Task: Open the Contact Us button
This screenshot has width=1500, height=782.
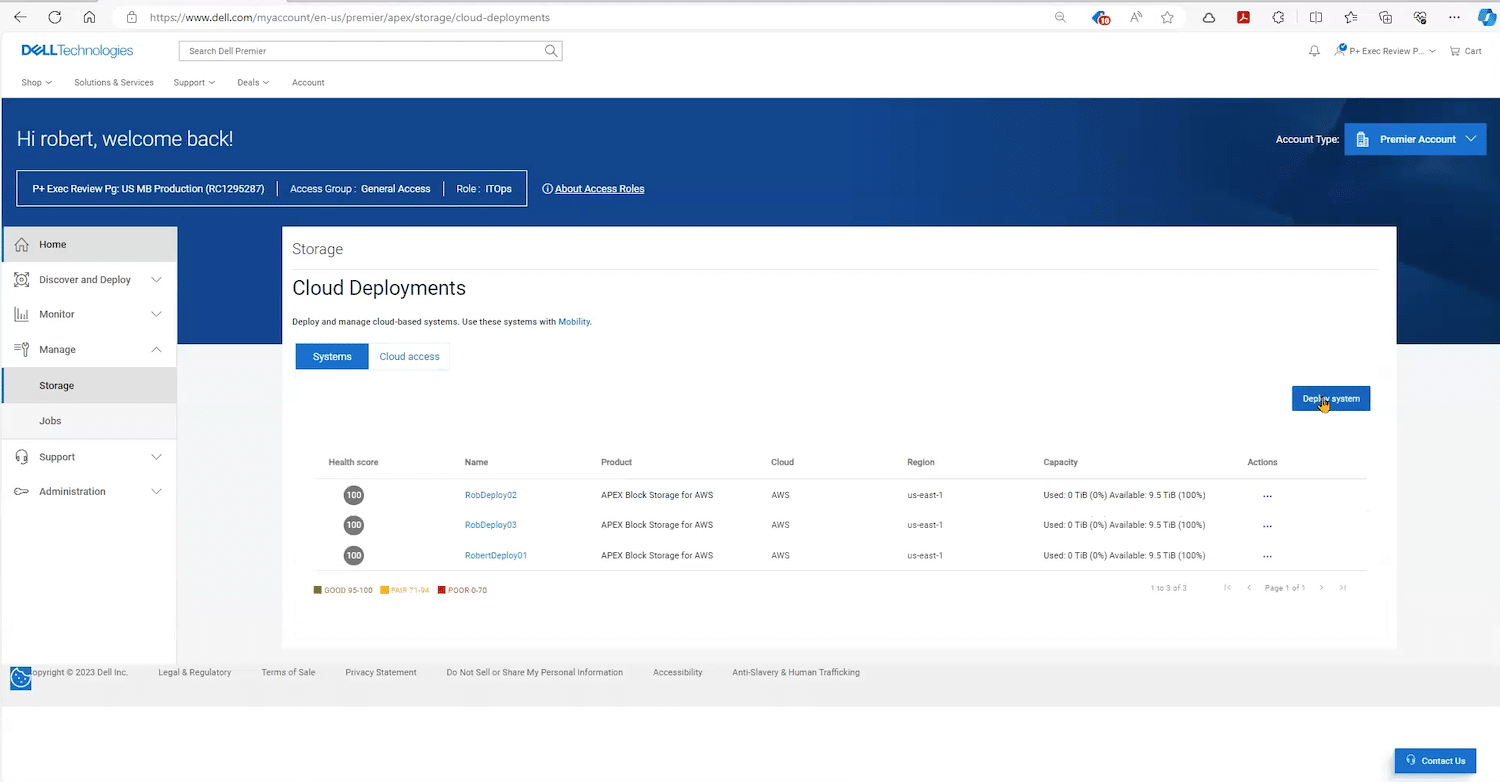Action: pos(1435,760)
